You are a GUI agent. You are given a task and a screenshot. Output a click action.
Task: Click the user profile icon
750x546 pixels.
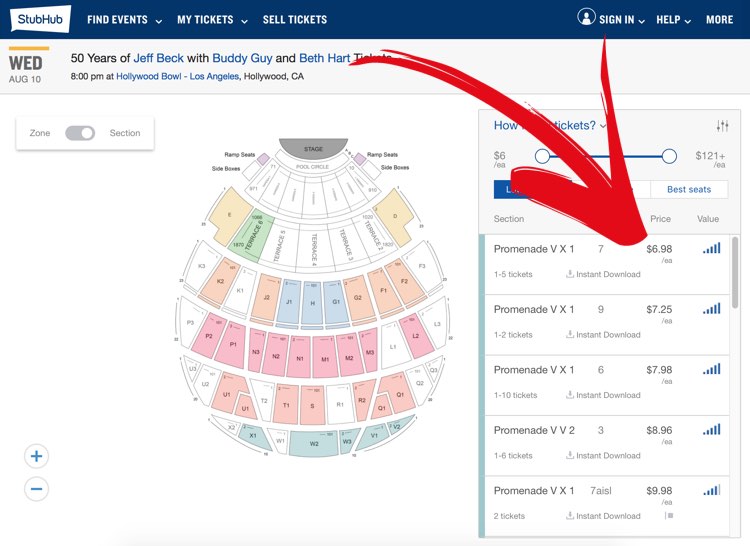586,17
